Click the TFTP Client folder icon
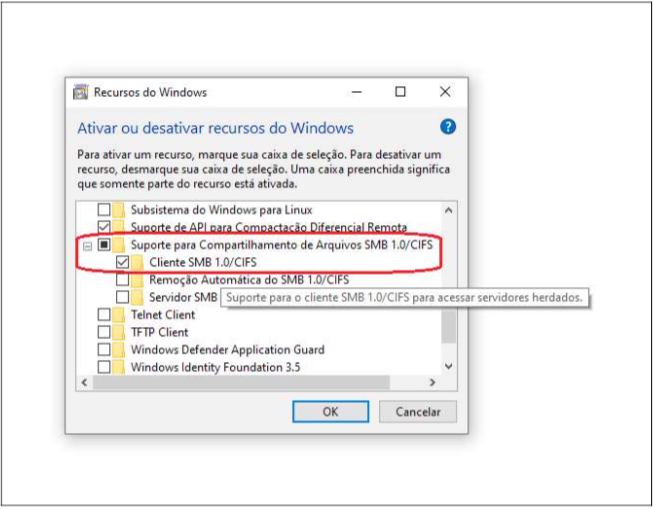Screen dimensions: 654x509 [119, 332]
